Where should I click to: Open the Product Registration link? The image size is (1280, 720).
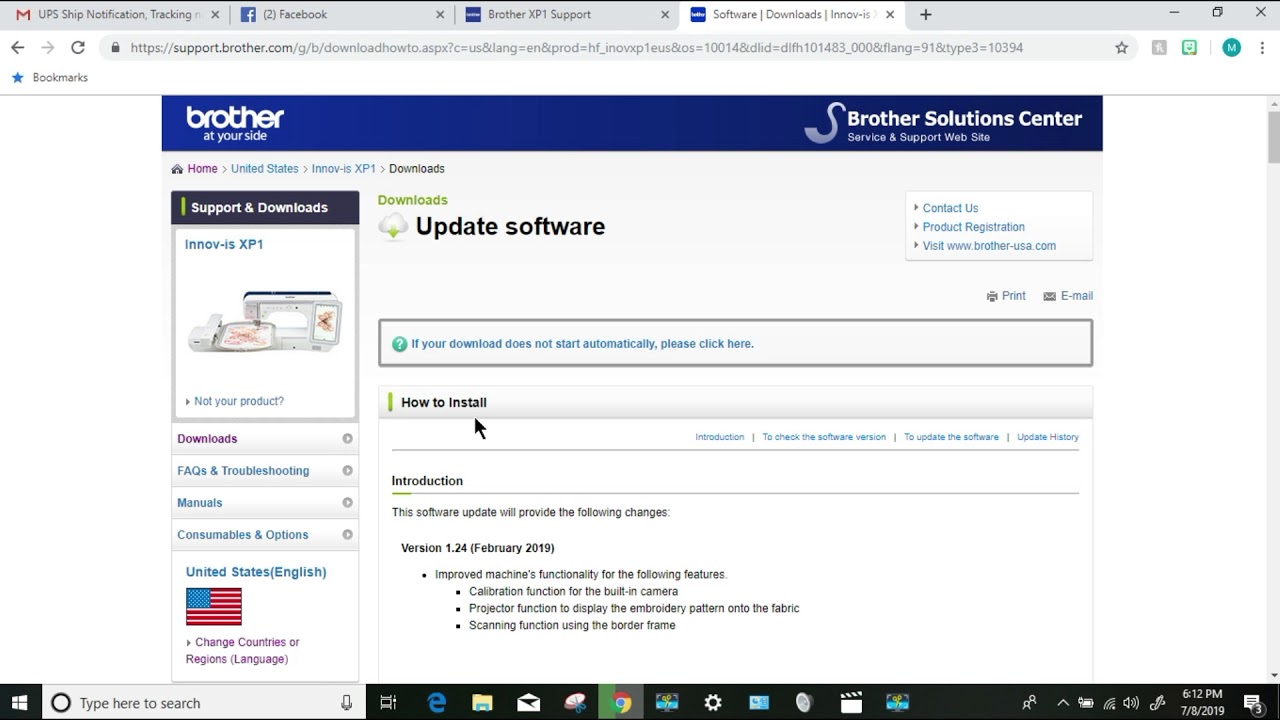point(973,227)
